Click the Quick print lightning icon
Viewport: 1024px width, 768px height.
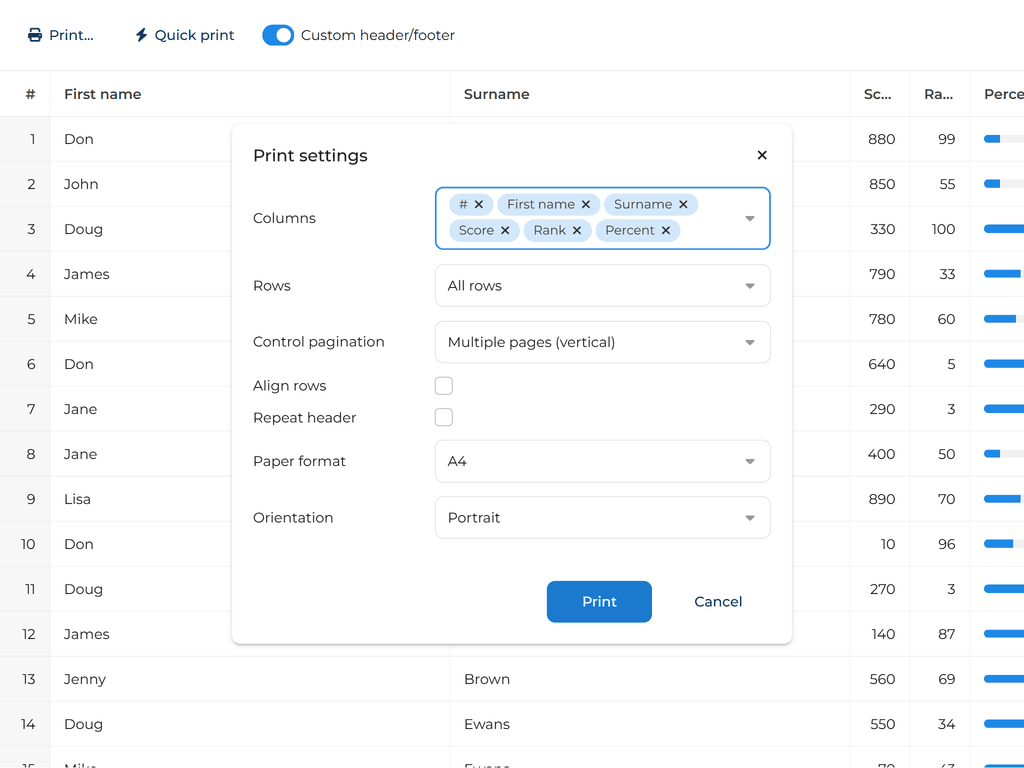coord(141,35)
